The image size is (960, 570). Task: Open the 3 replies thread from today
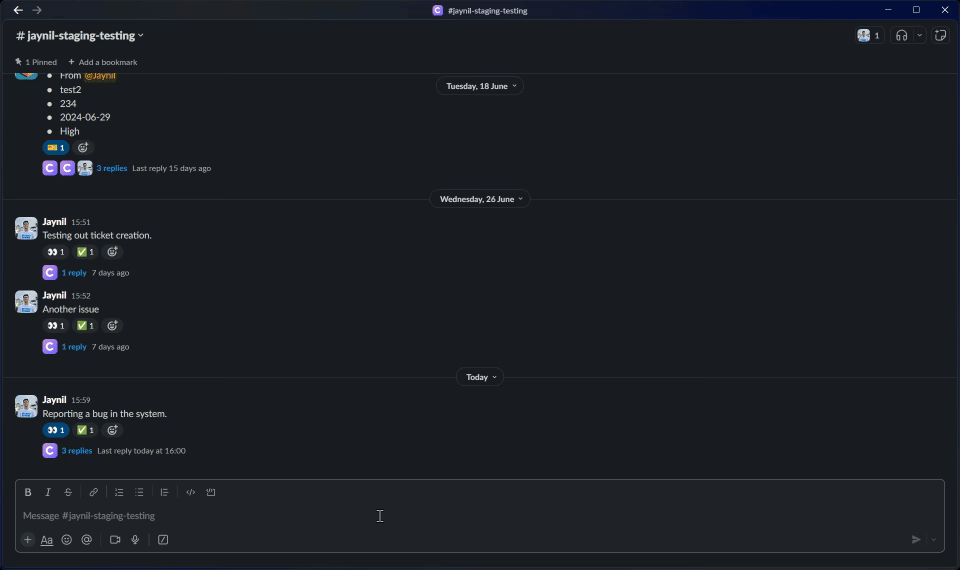coord(77,451)
